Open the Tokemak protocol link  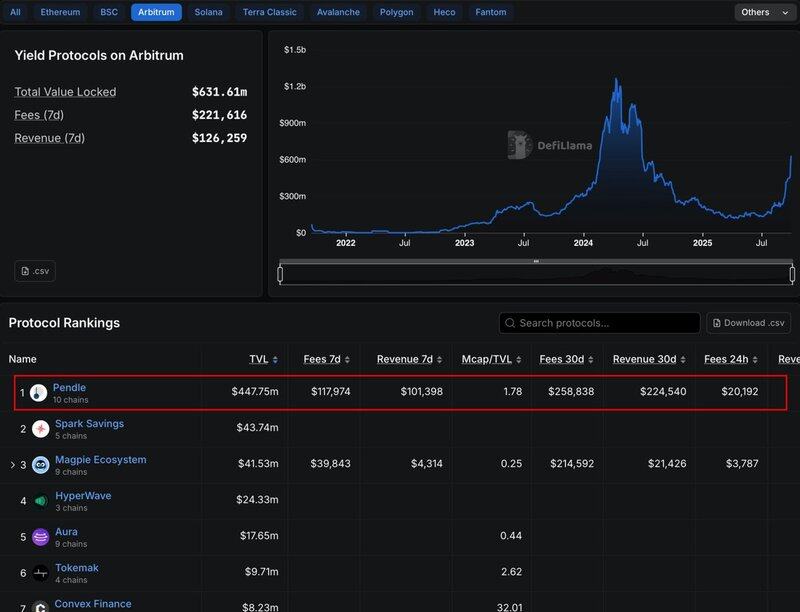click(x=77, y=568)
